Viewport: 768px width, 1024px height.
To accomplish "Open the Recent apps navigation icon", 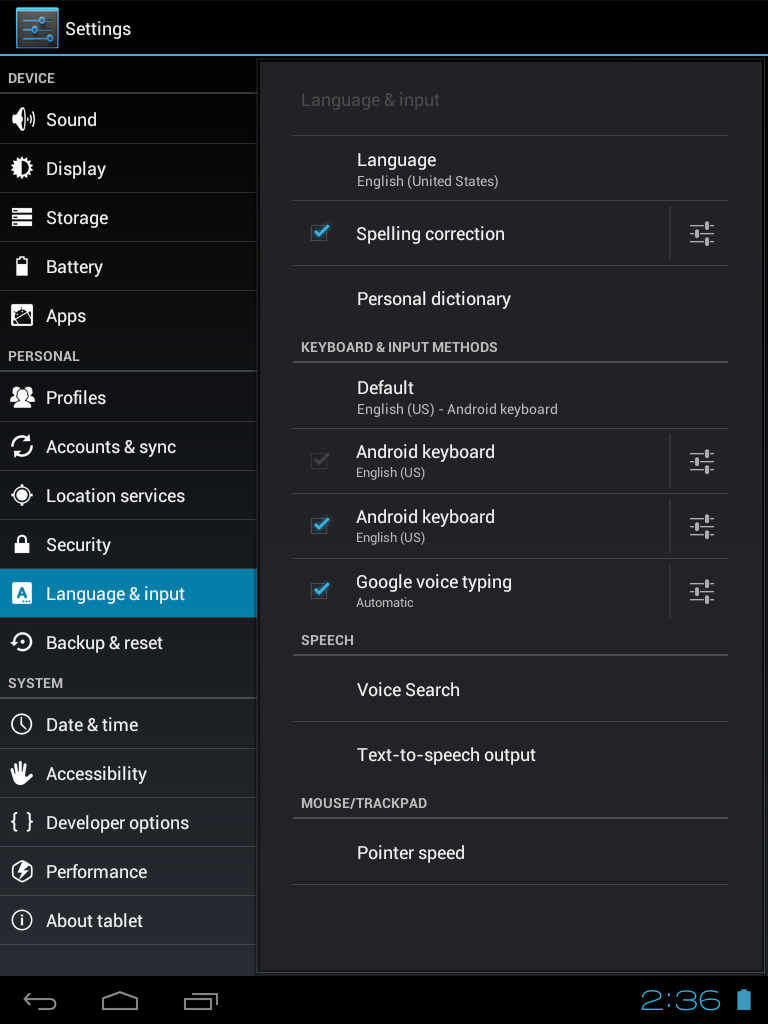I will (201, 1000).
